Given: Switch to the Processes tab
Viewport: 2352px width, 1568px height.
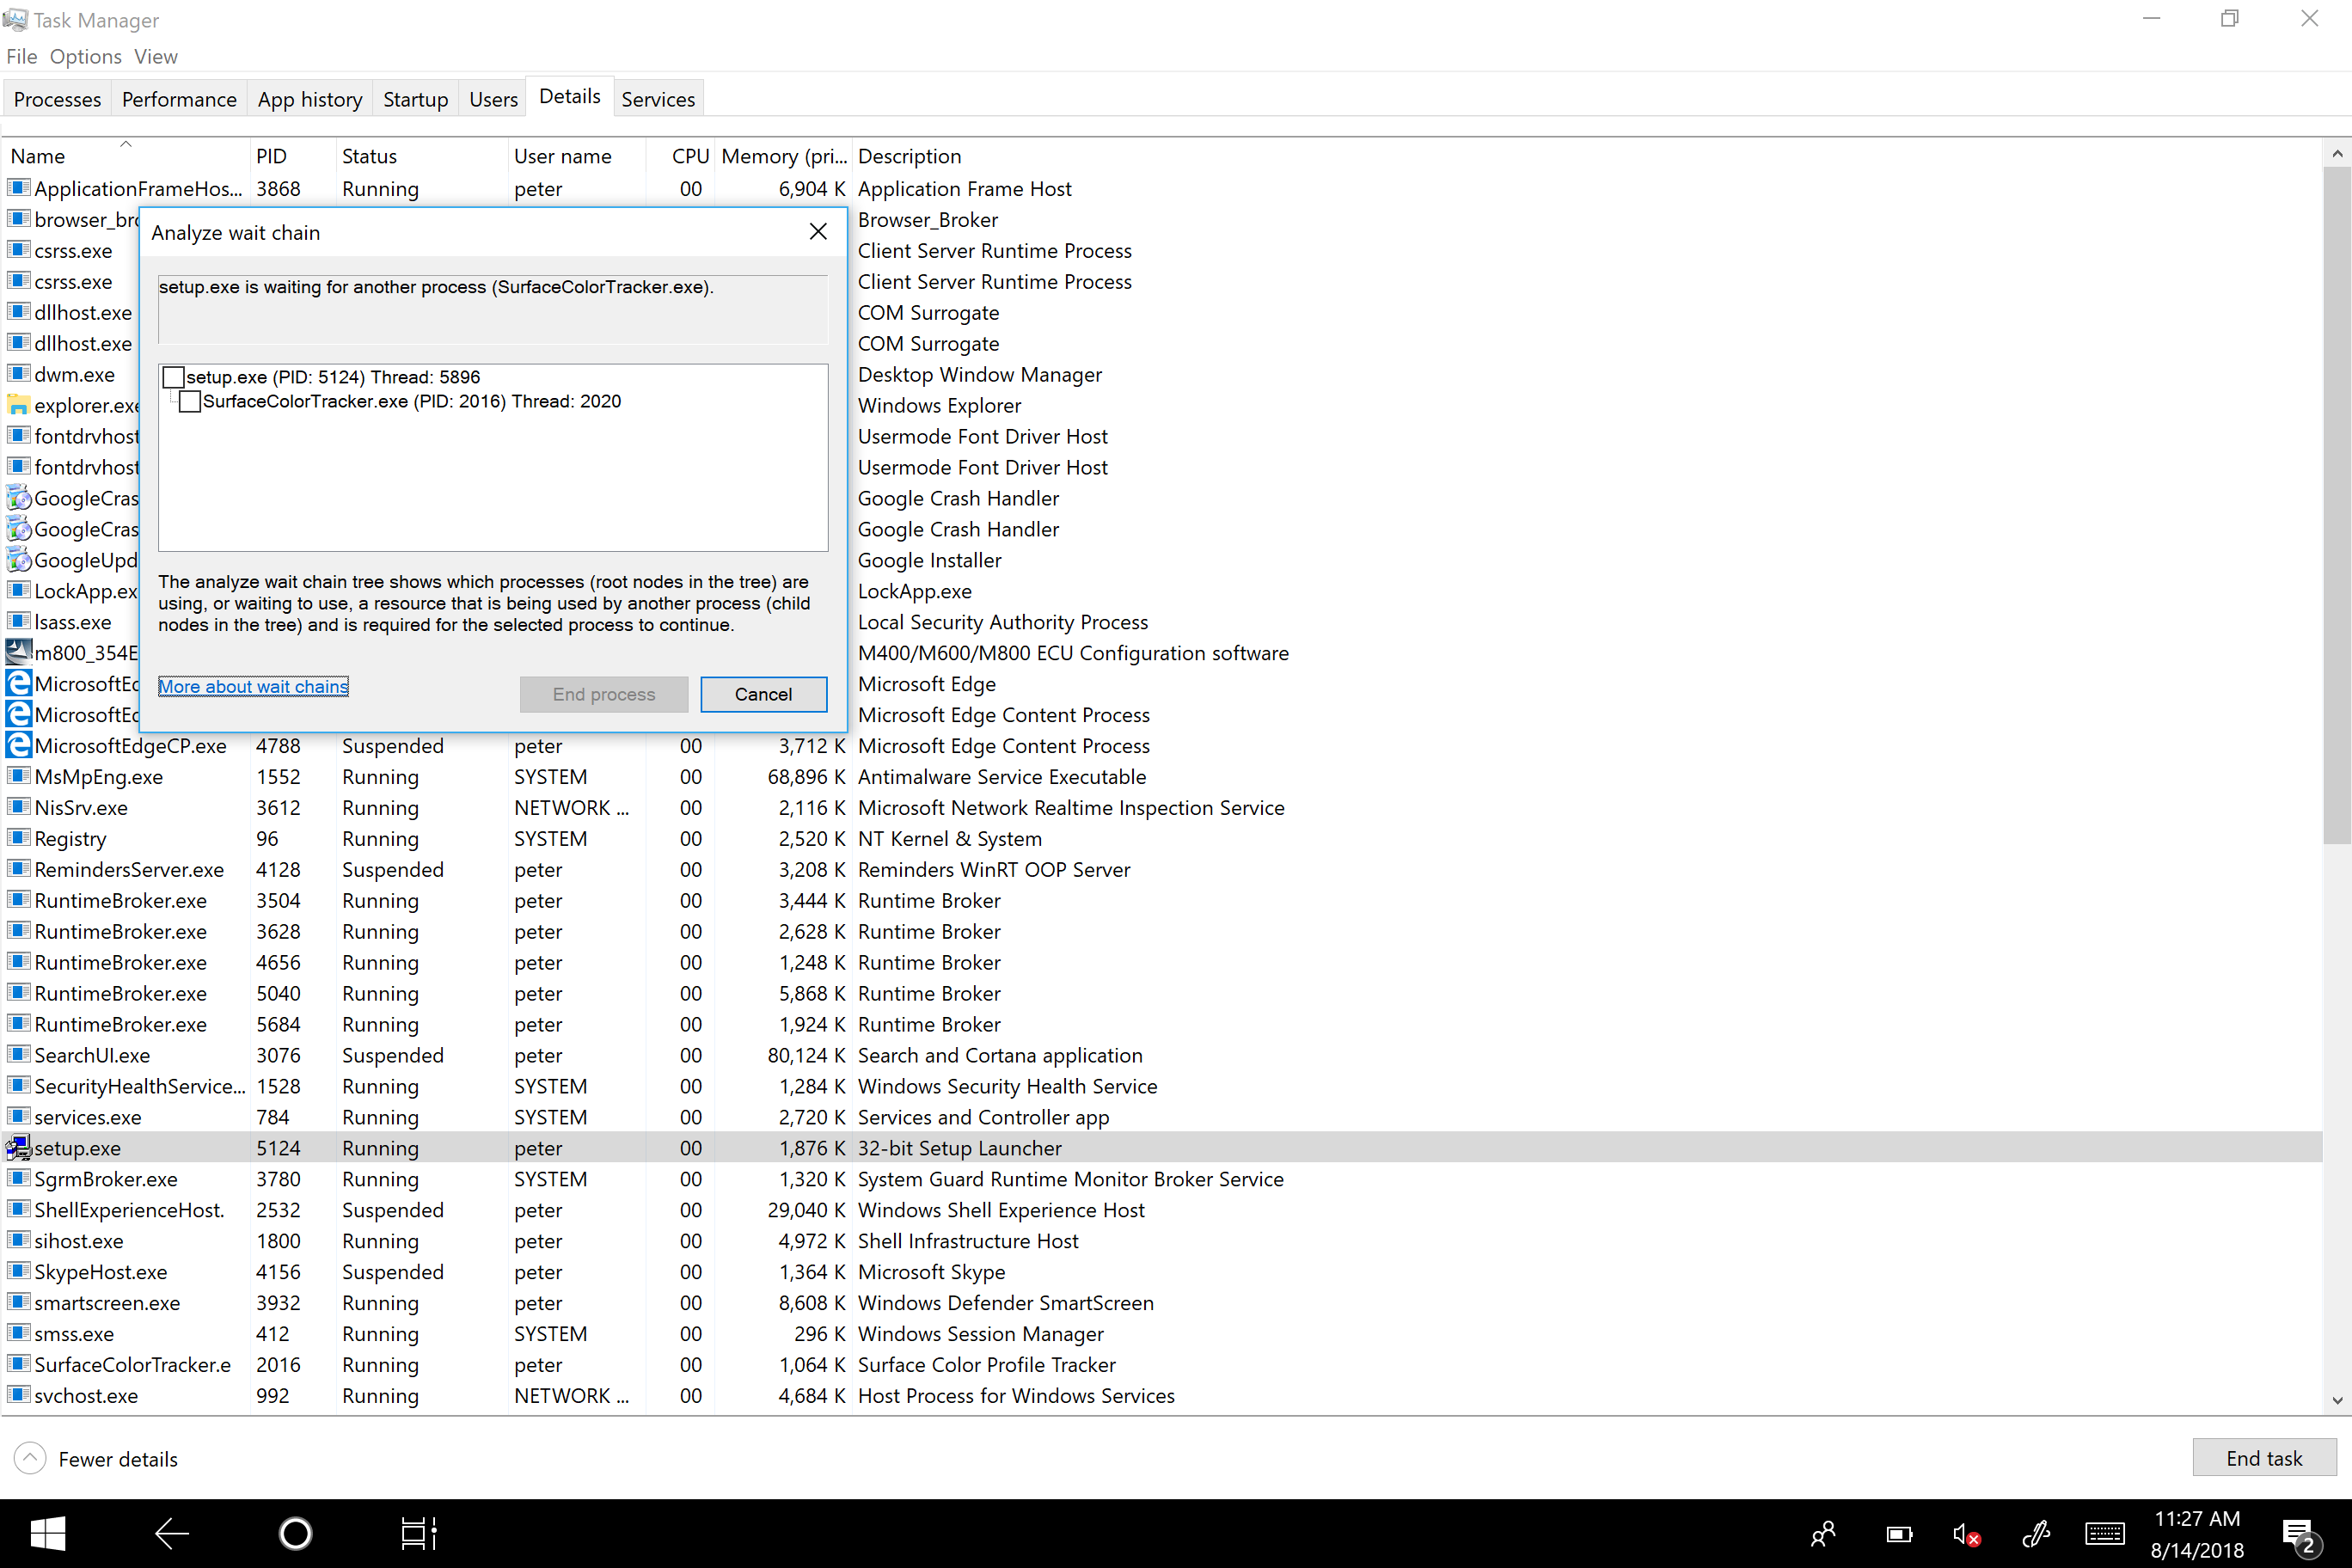Looking at the screenshot, I should pos(57,99).
